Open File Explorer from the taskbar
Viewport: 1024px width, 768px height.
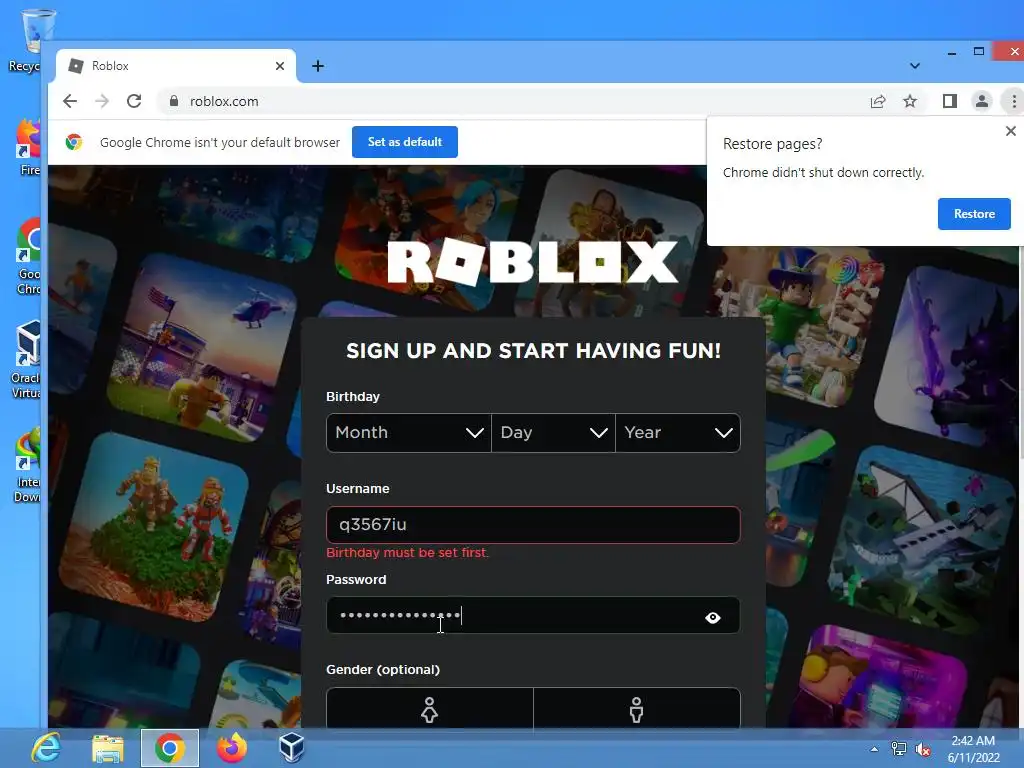click(x=108, y=748)
